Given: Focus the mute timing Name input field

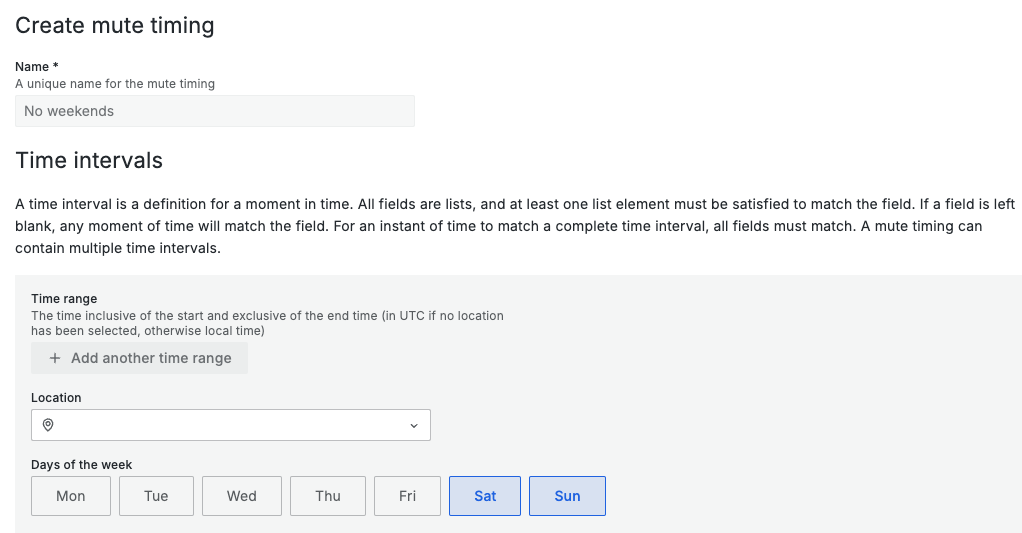Looking at the screenshot, I should point(214,111).
